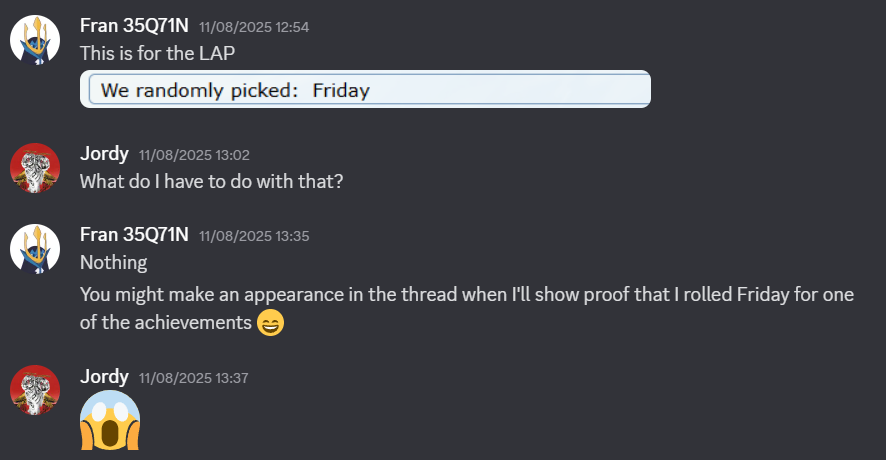Image resolution: width=886 pixels, height=460 pixels.
Task: Open Fran 35Q71N's avatar on the 12:54 message
Action: 35,40
